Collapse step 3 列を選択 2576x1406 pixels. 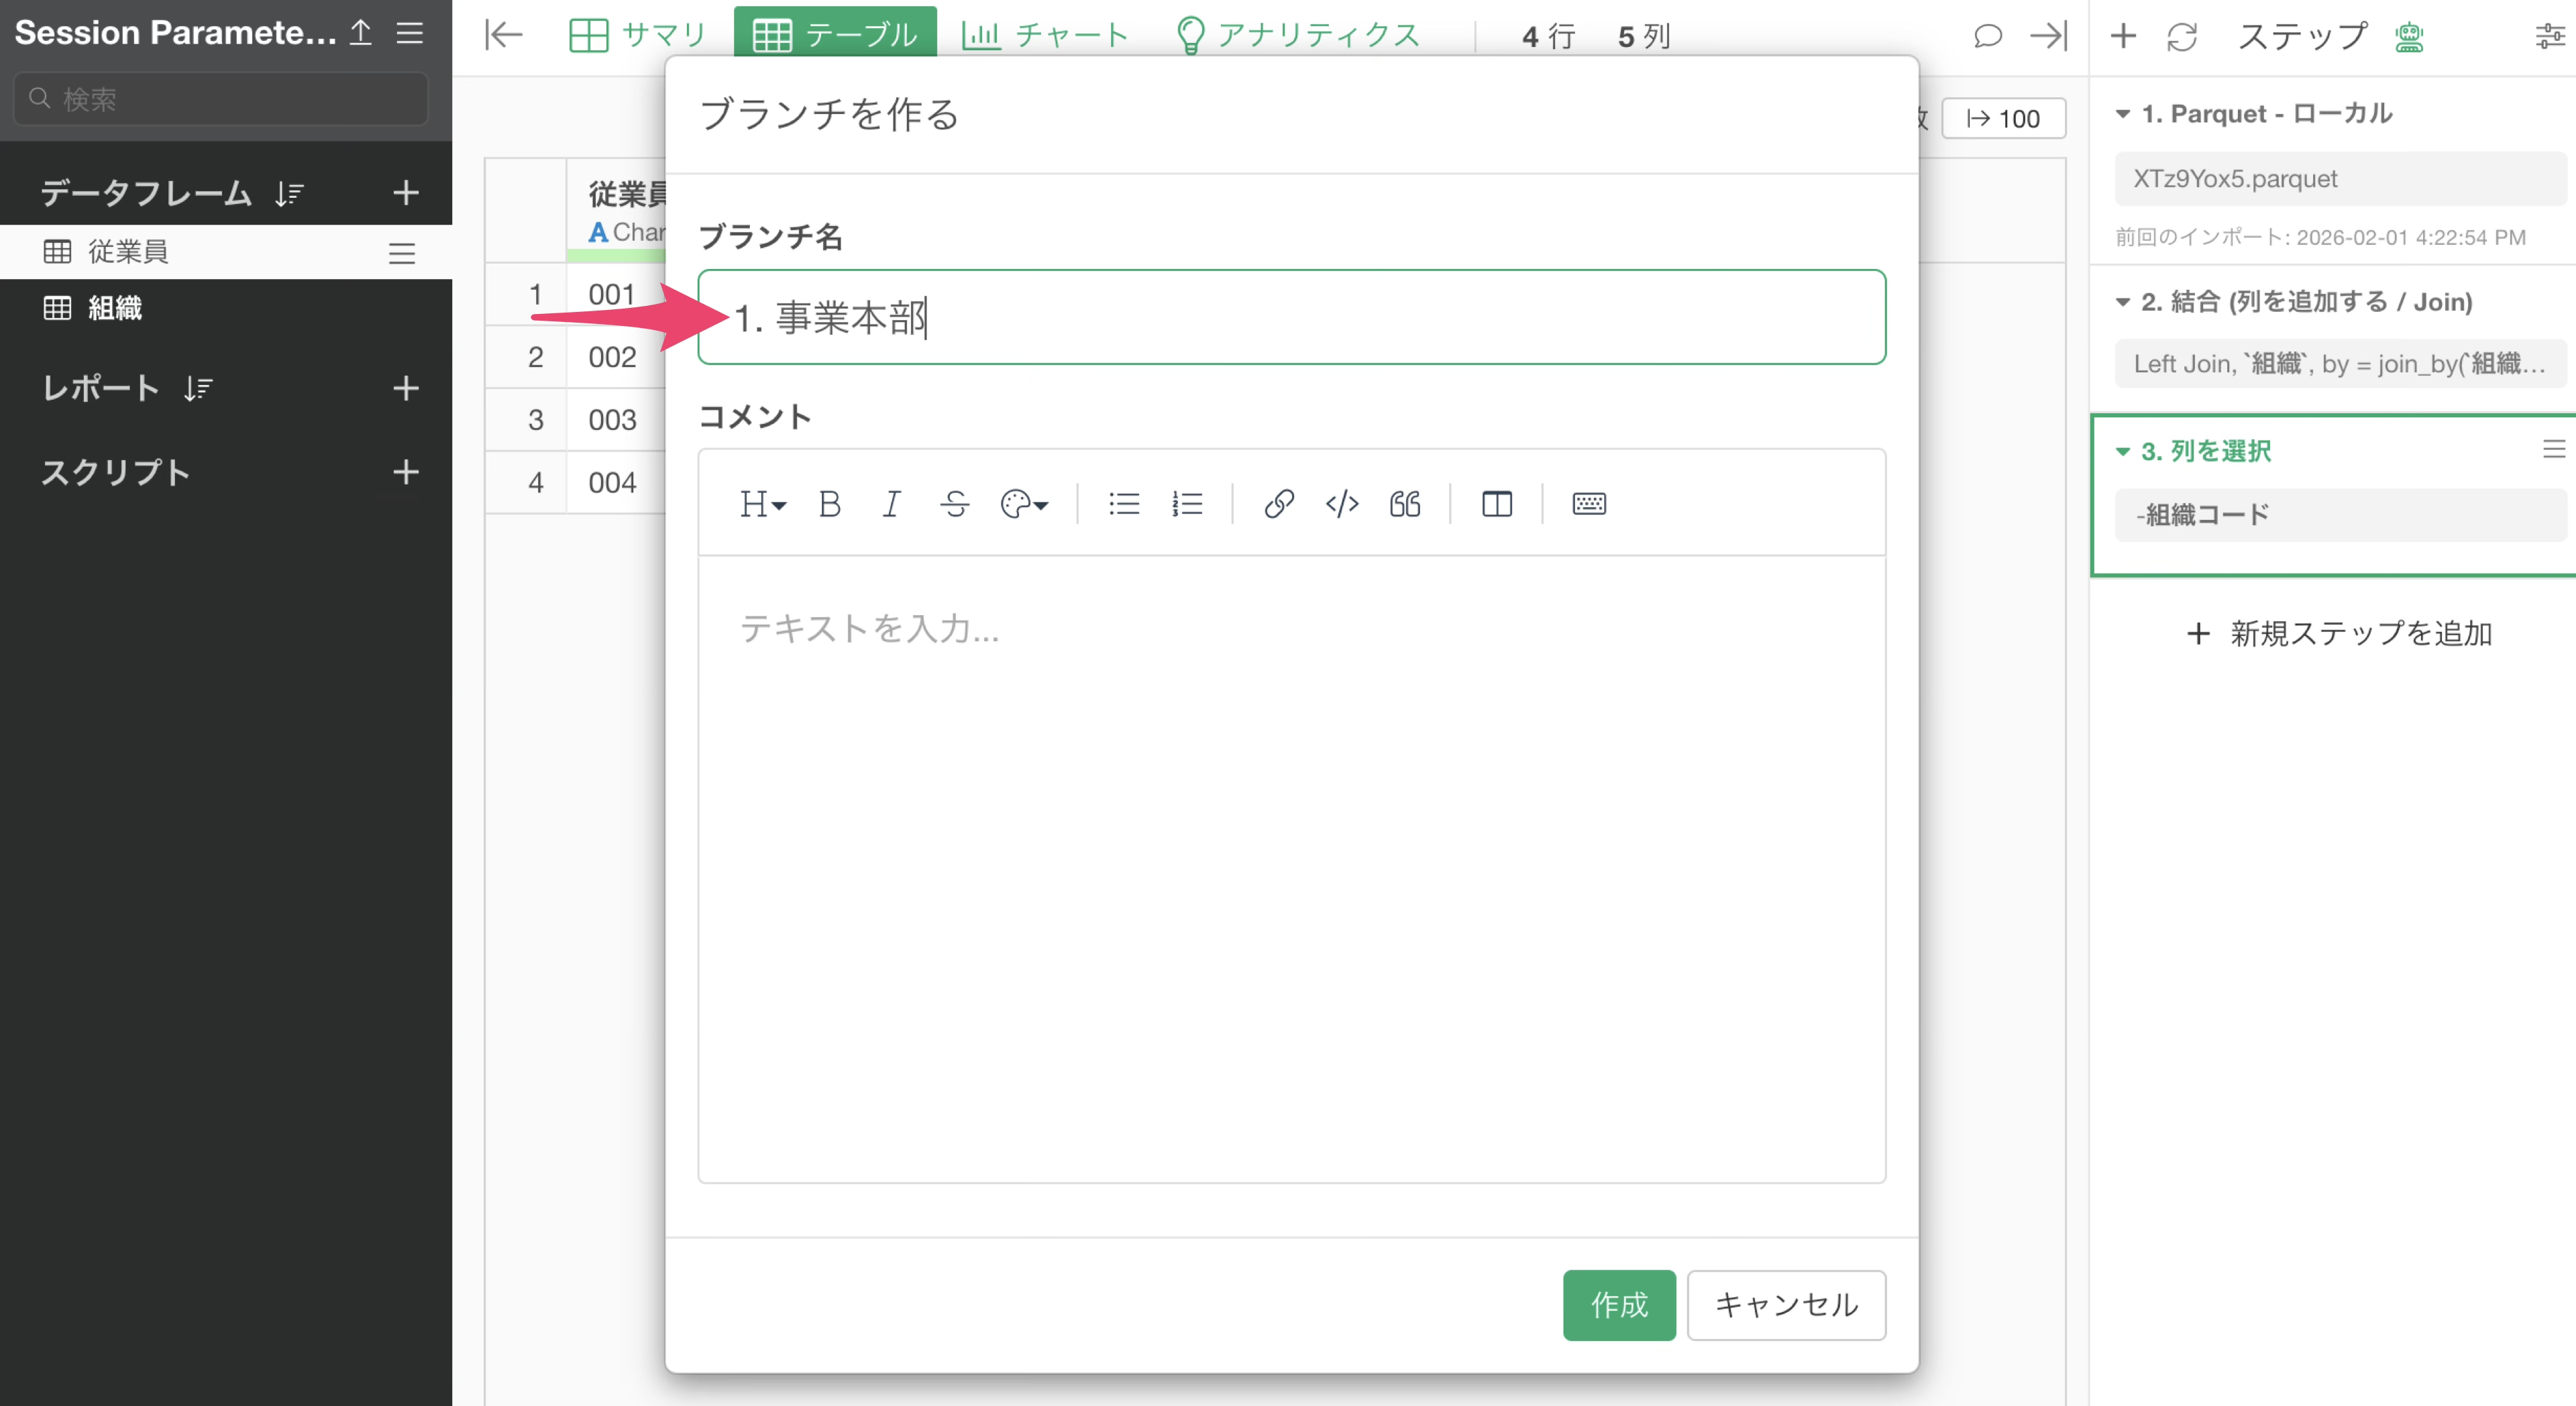[2122, 452]
